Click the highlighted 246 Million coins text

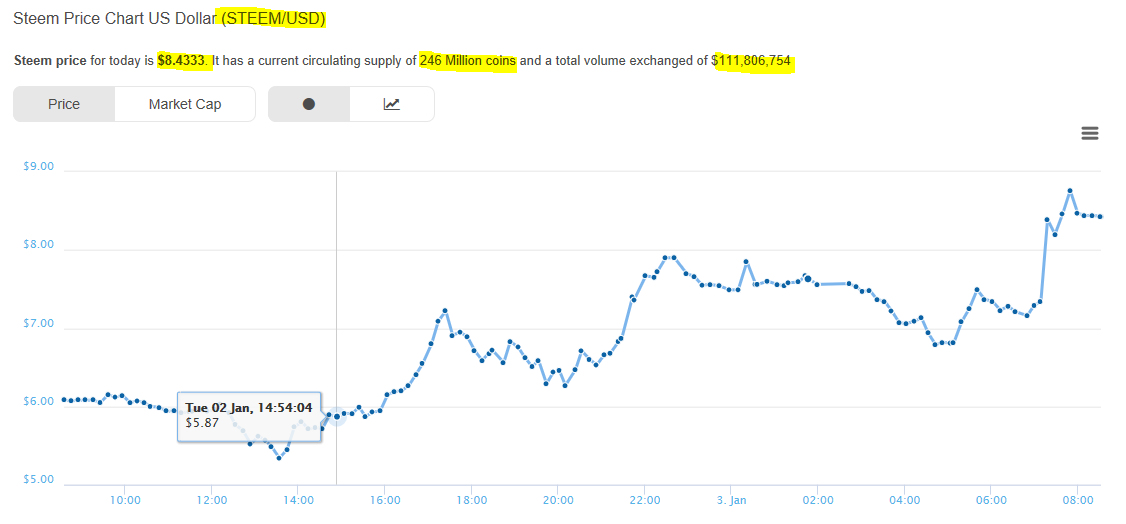click(467, 62)
